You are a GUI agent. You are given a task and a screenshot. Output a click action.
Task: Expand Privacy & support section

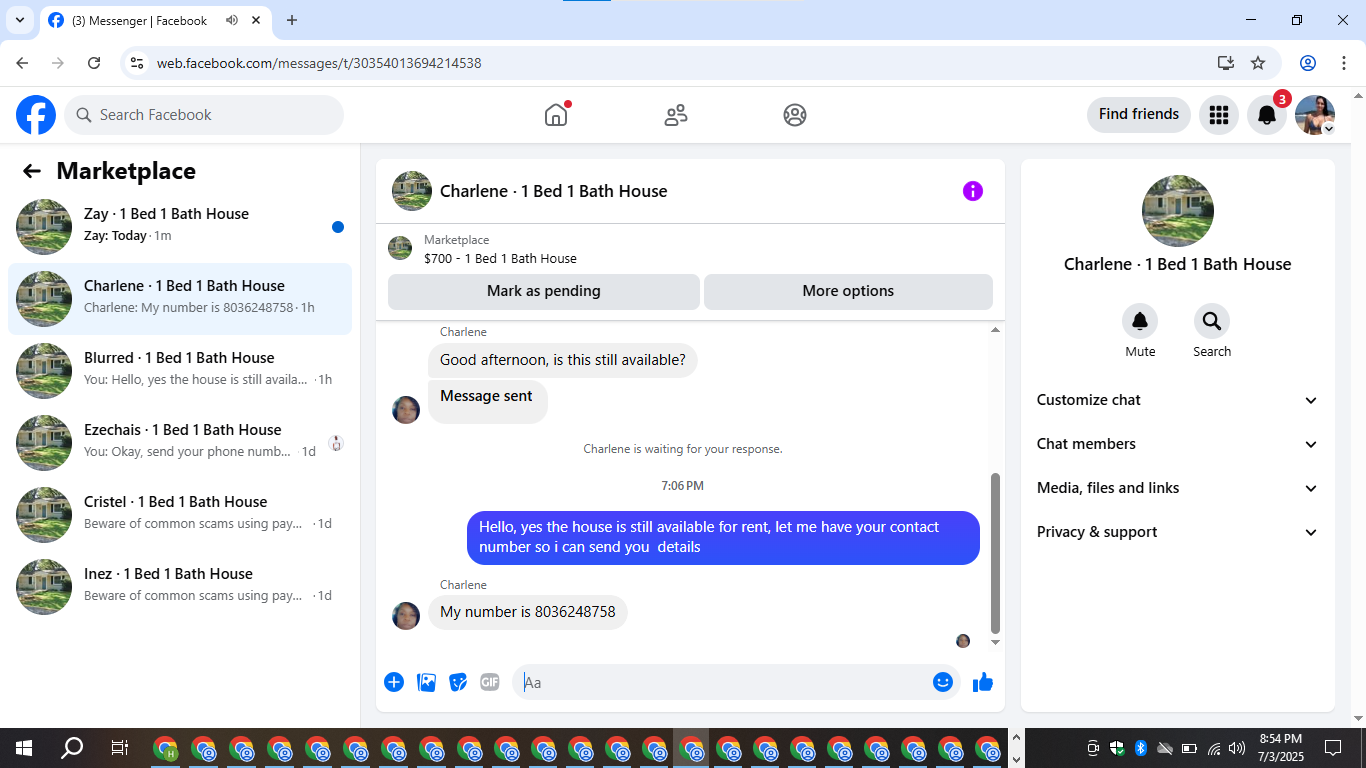(1178, 532)
